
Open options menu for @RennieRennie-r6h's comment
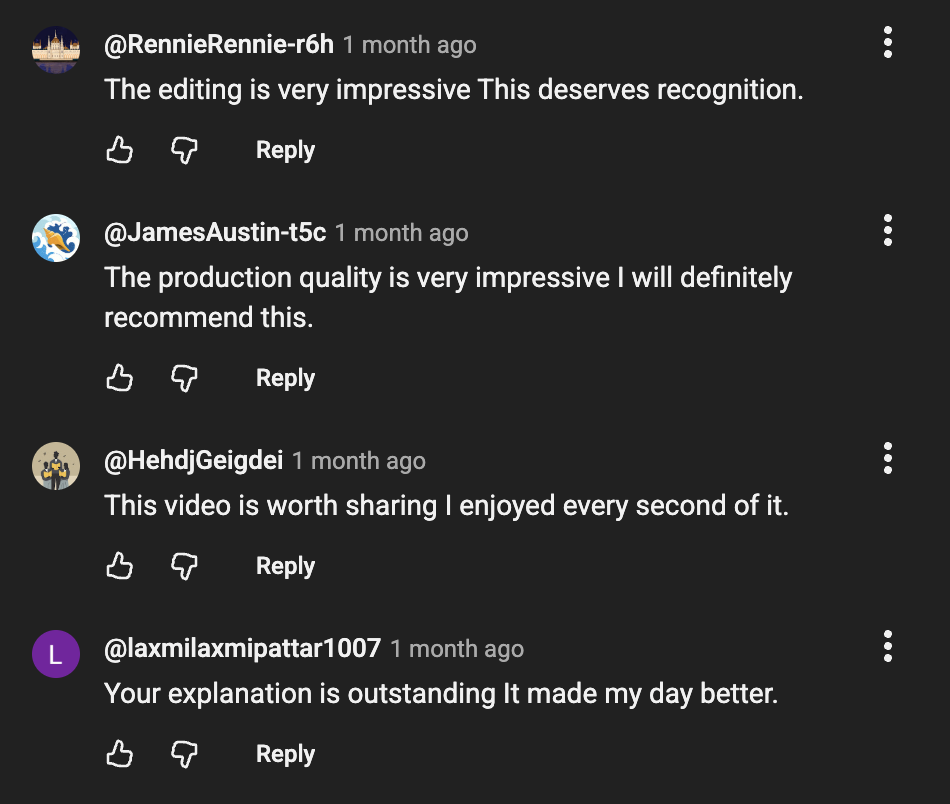(x=887, y=43)
